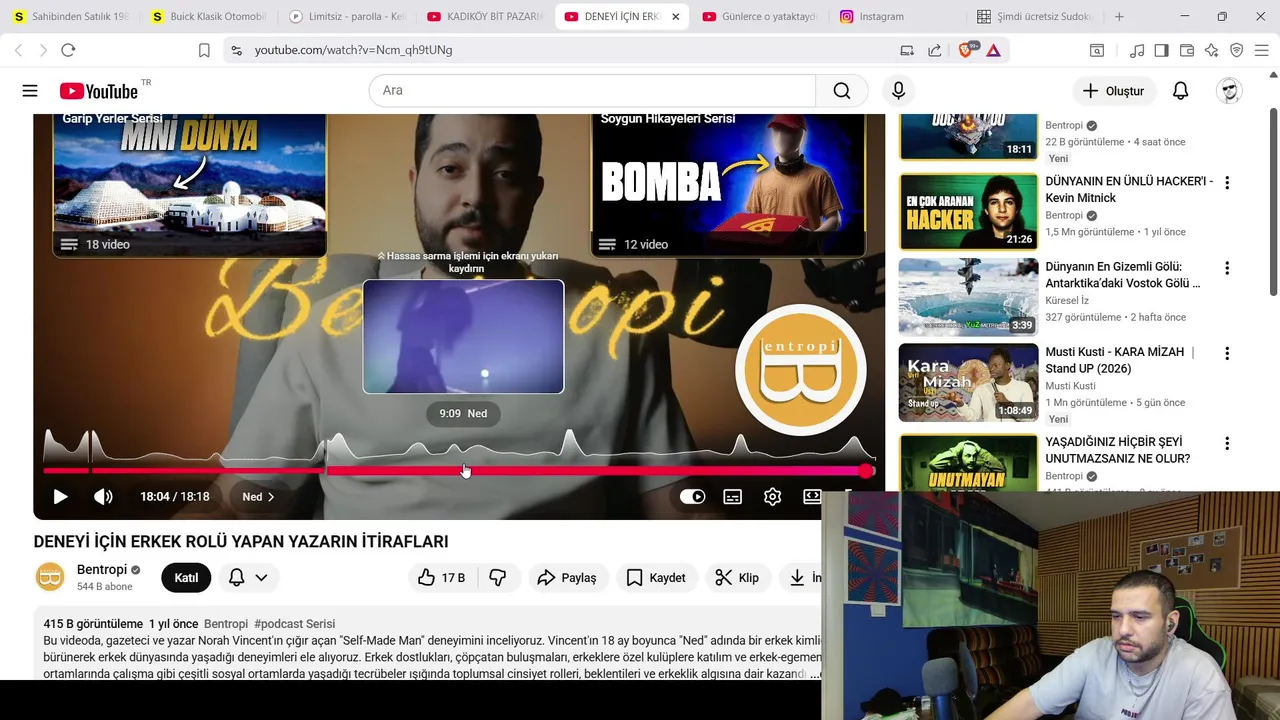Viewport: 1280px width, 720px height.
Task: Go to YouTube home via logo
Action: 98,91
